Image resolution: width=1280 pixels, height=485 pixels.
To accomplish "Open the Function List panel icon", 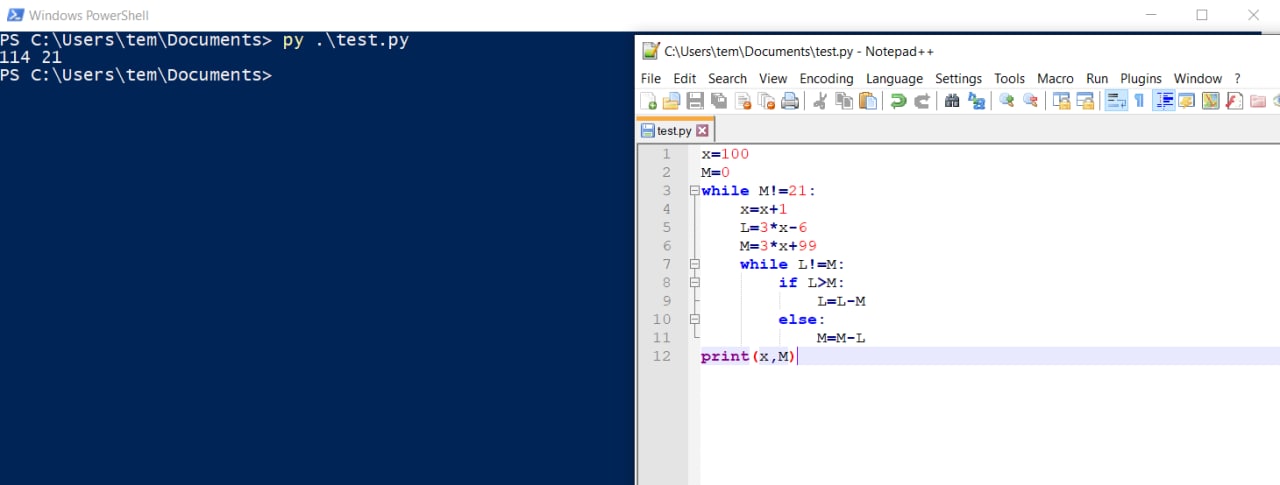I will tap(1234, 100).
